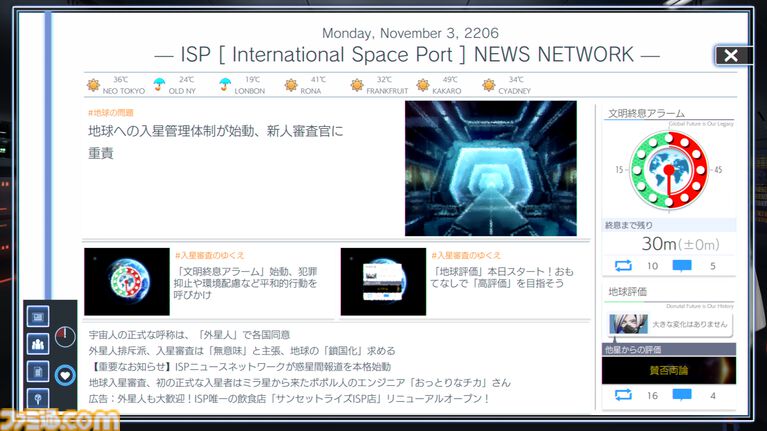Click #入星審査のゆくえ tag above 文明終息アラーム article
This screenshot has height=431, width=767.
click(x=209, y=255)
